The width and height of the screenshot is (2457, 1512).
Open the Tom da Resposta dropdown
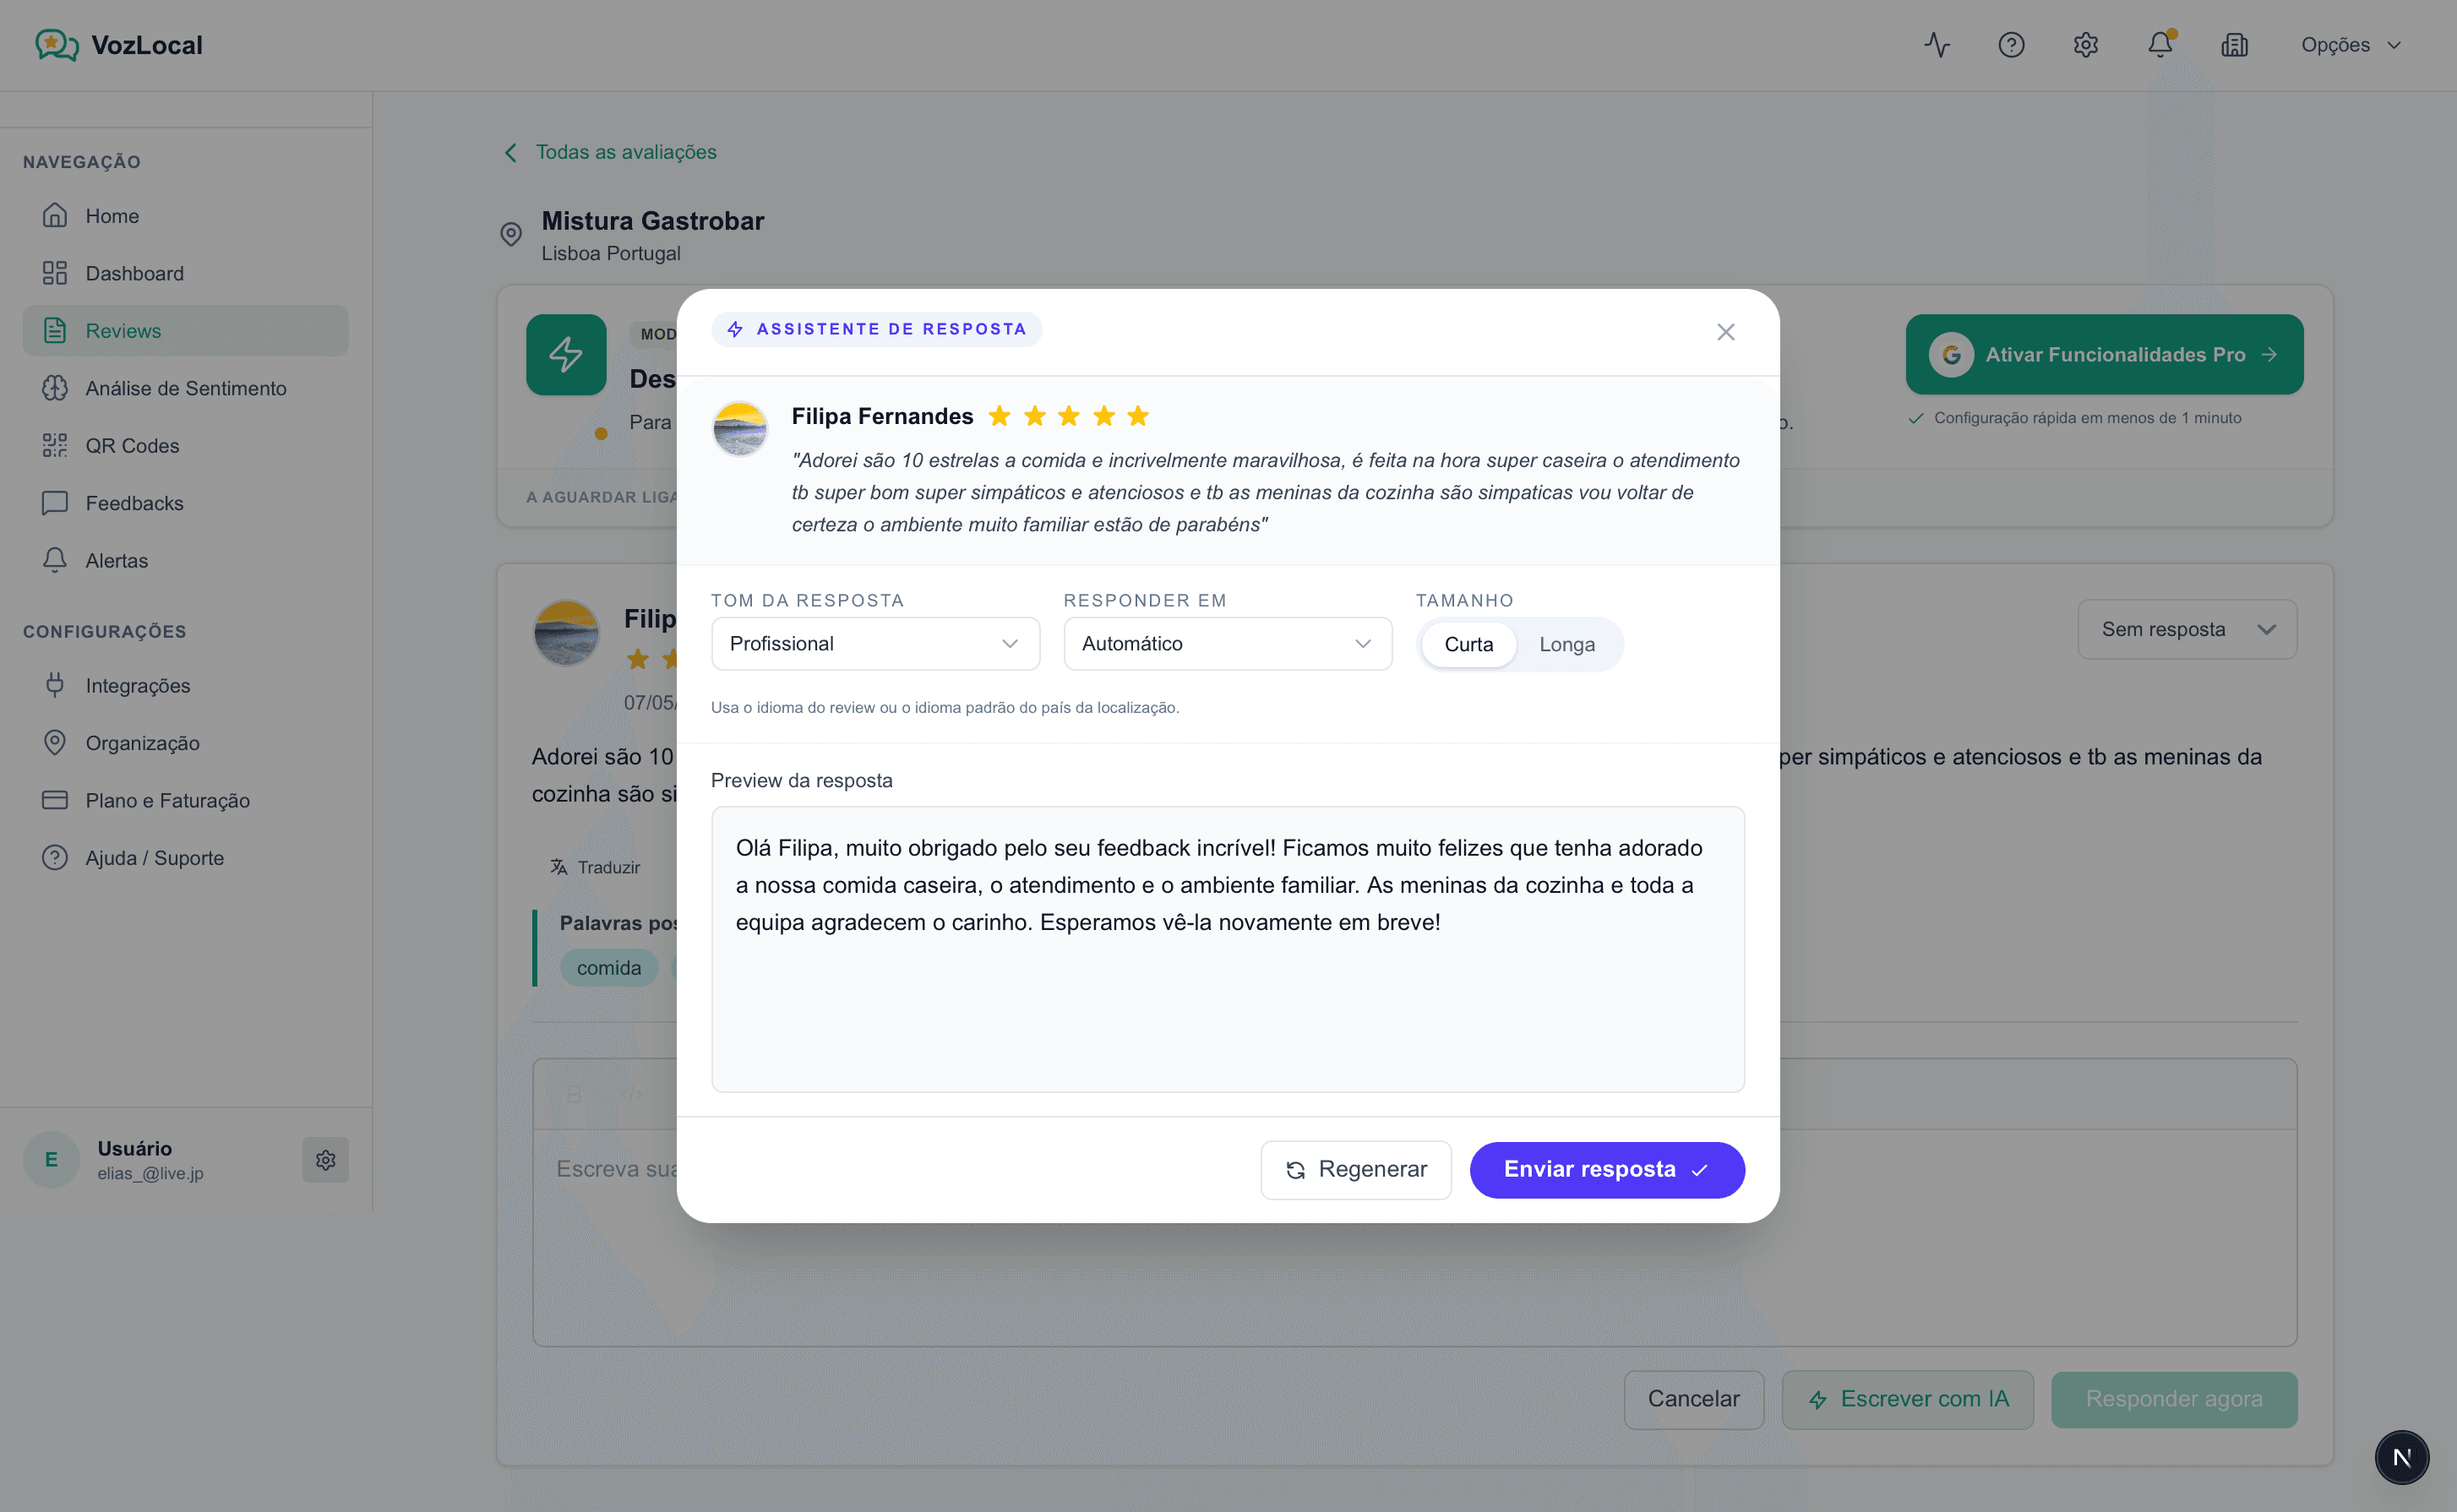click(x=875, y=644)
